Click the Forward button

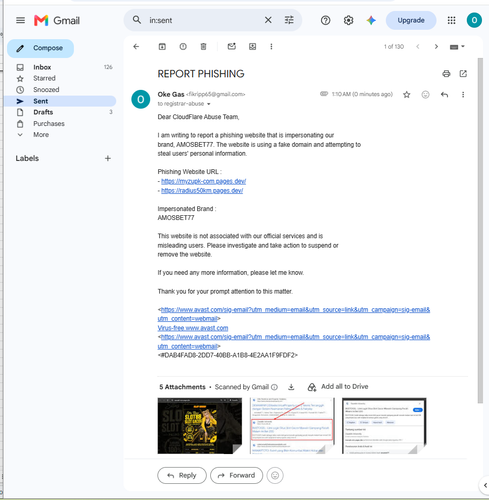(236, 475)
